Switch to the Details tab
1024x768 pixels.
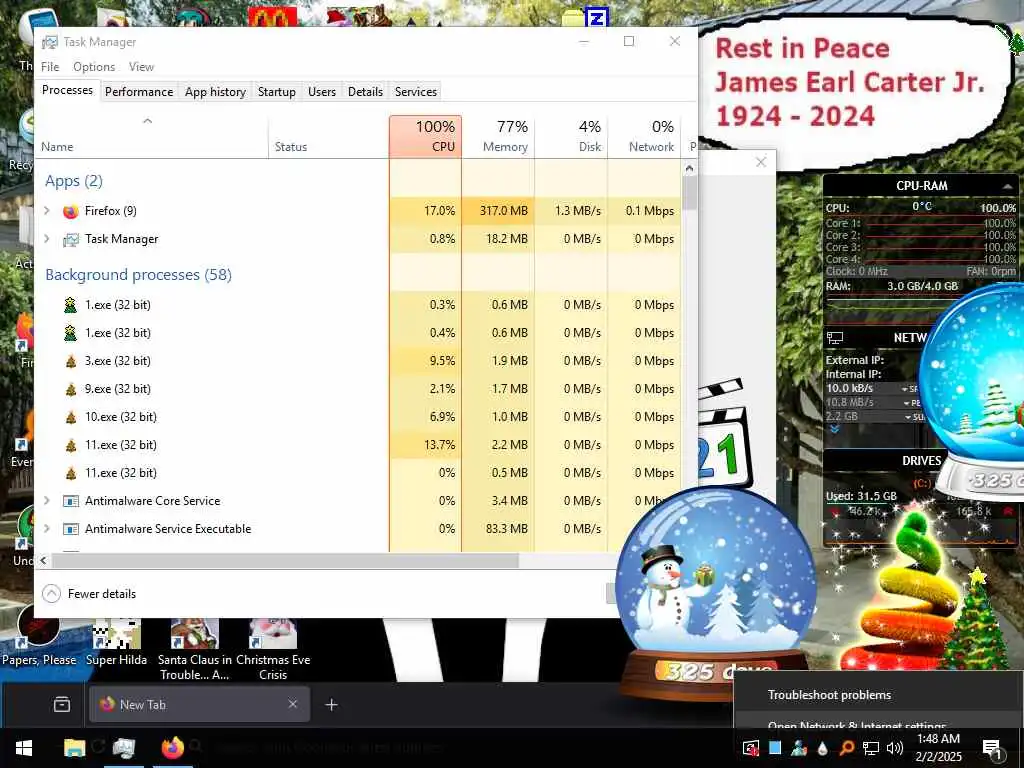[365, 92]
